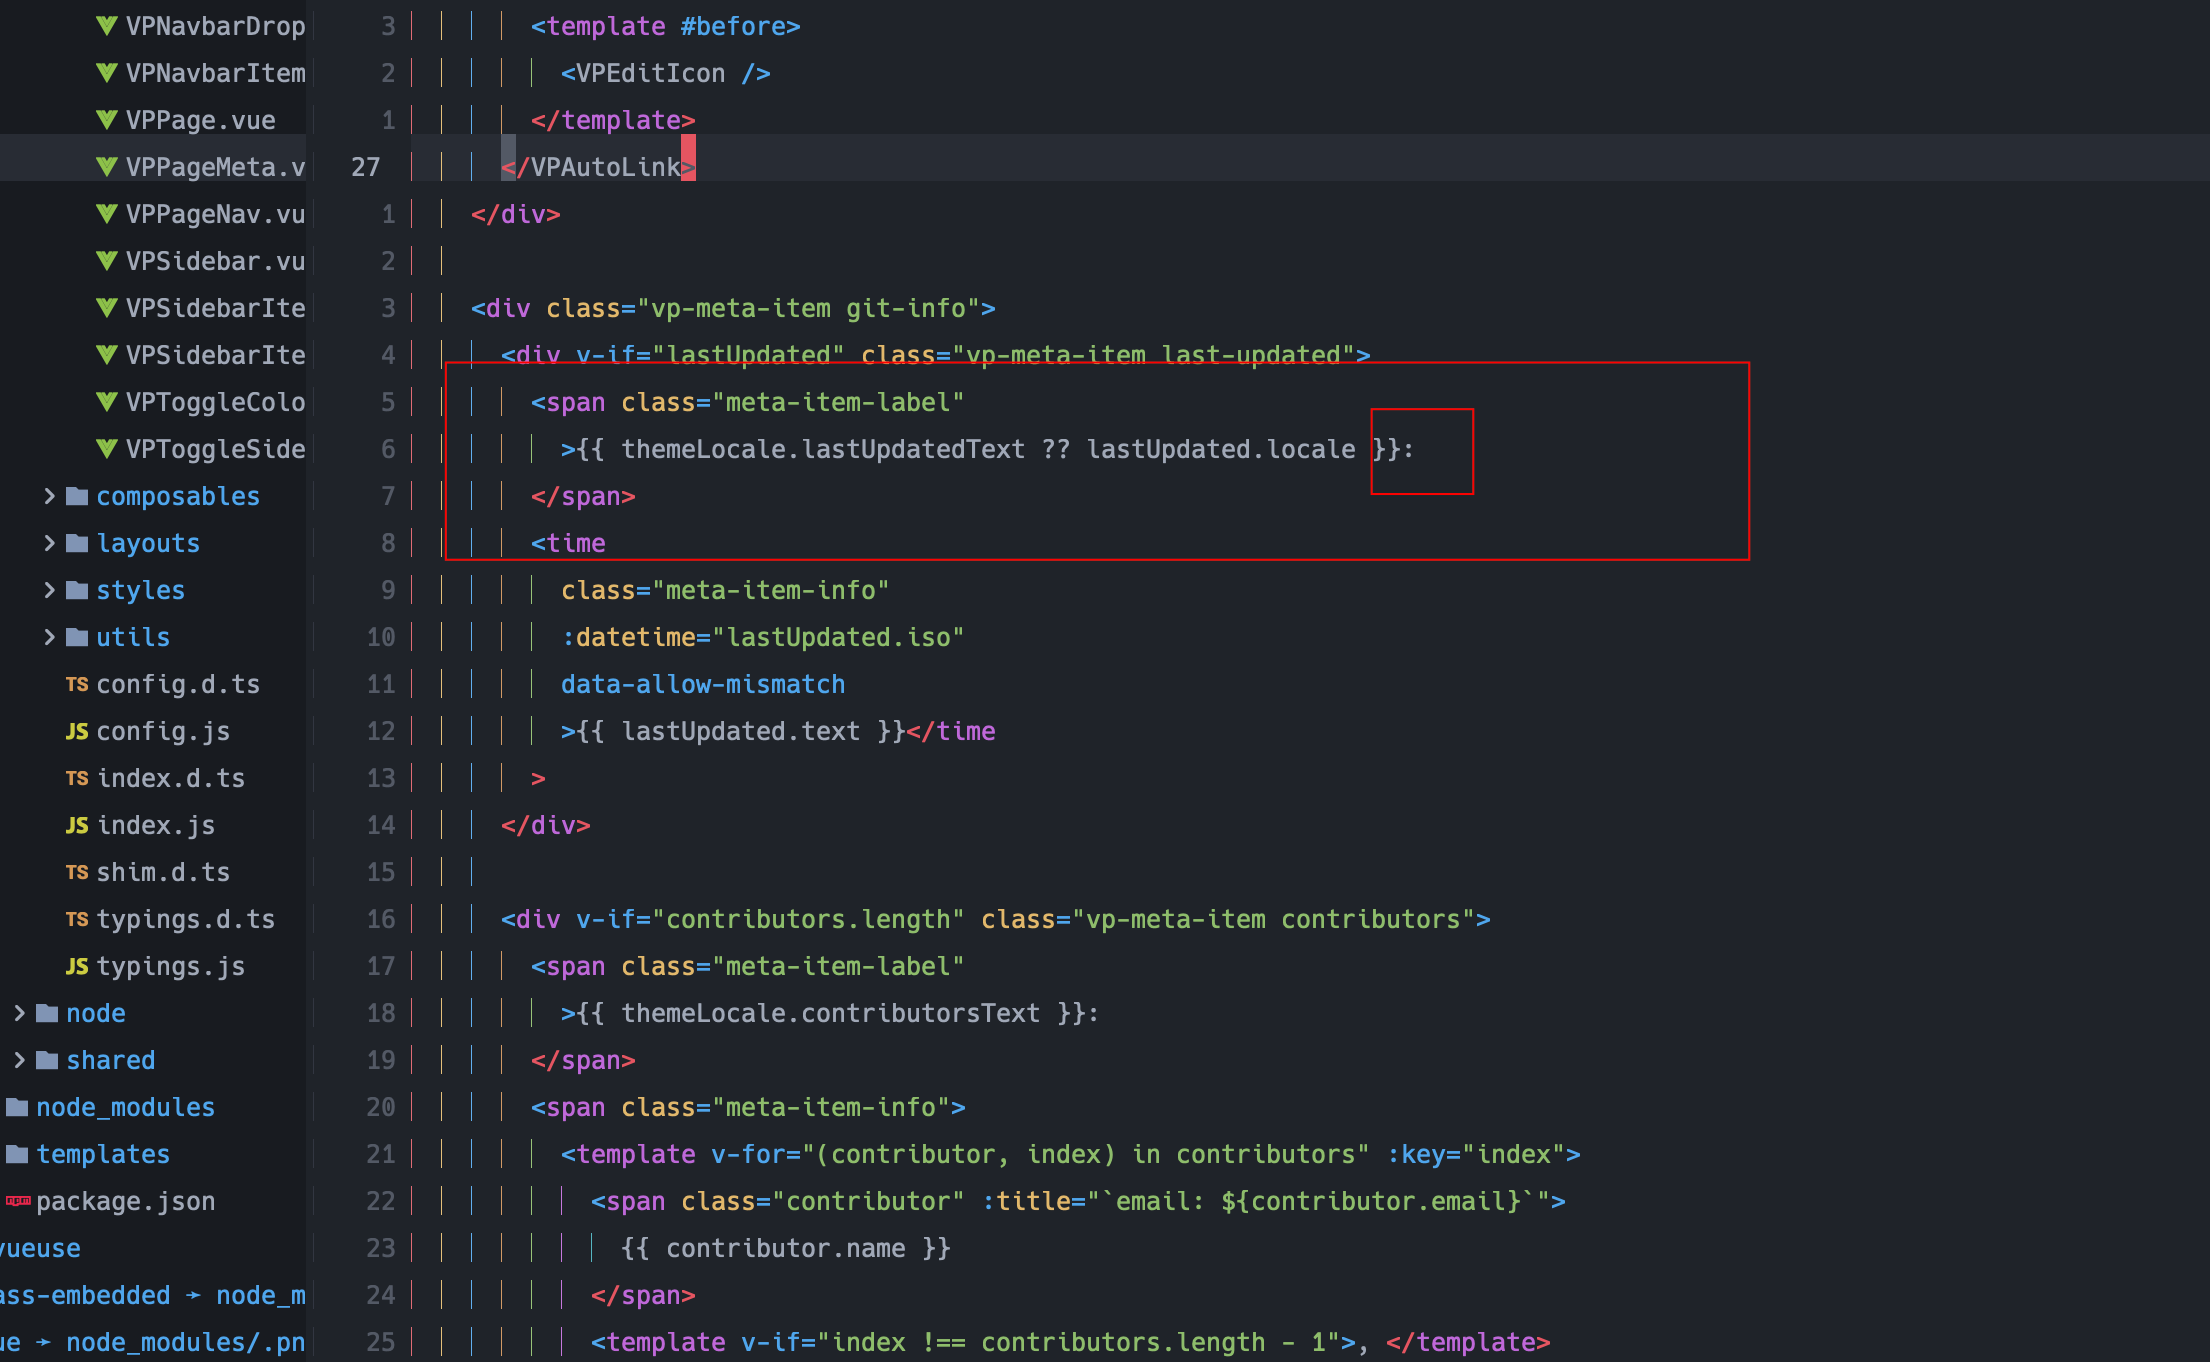Click the Vue icon next to VPSidebar.vu
Image resolution: width=2210 pixels, height=1362 pixels.
pyautogui.click(x=107, y=261)
